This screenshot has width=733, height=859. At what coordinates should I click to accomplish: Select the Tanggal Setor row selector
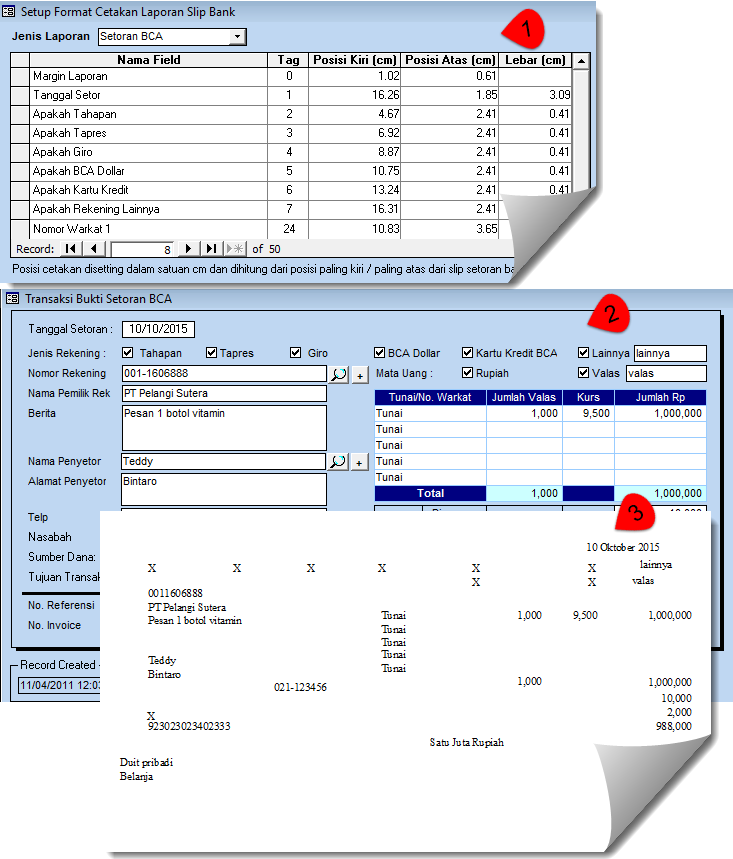(20, 95)
